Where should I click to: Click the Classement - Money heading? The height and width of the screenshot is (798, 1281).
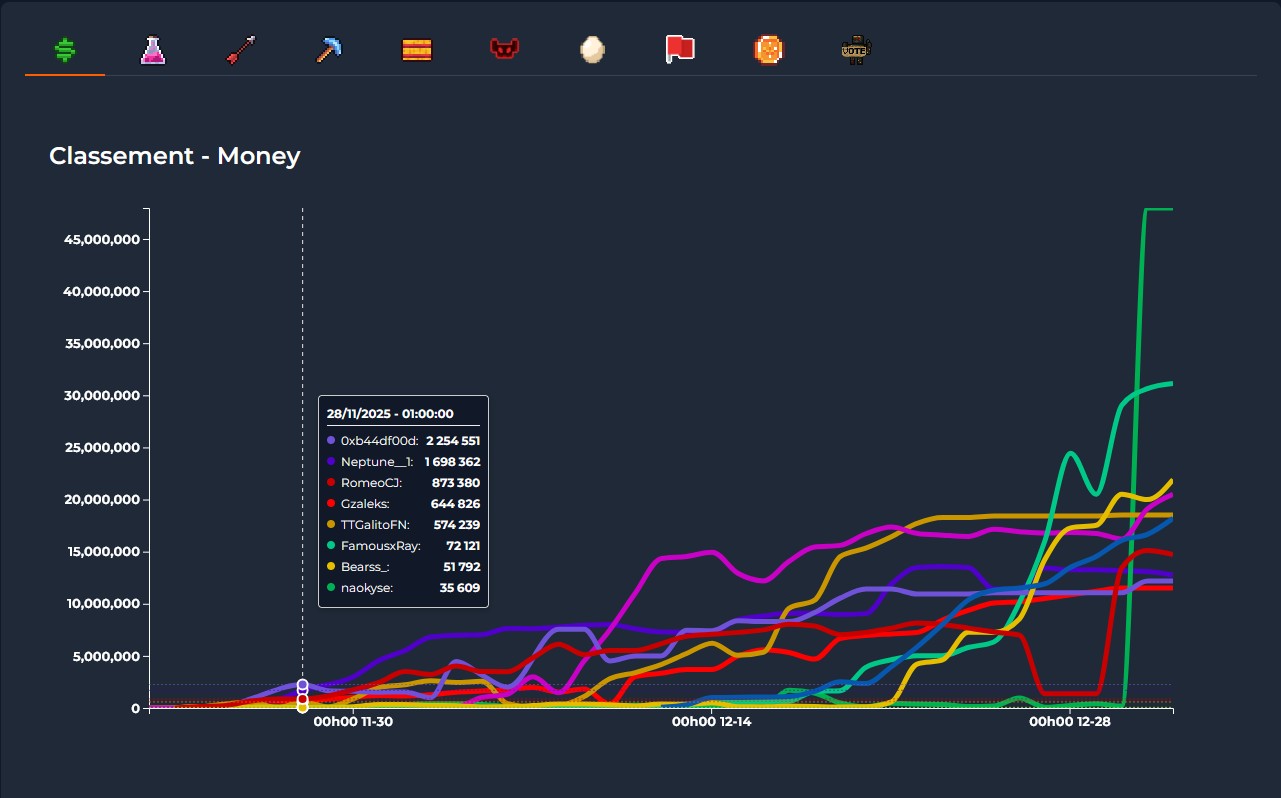(x=174, y=156)
